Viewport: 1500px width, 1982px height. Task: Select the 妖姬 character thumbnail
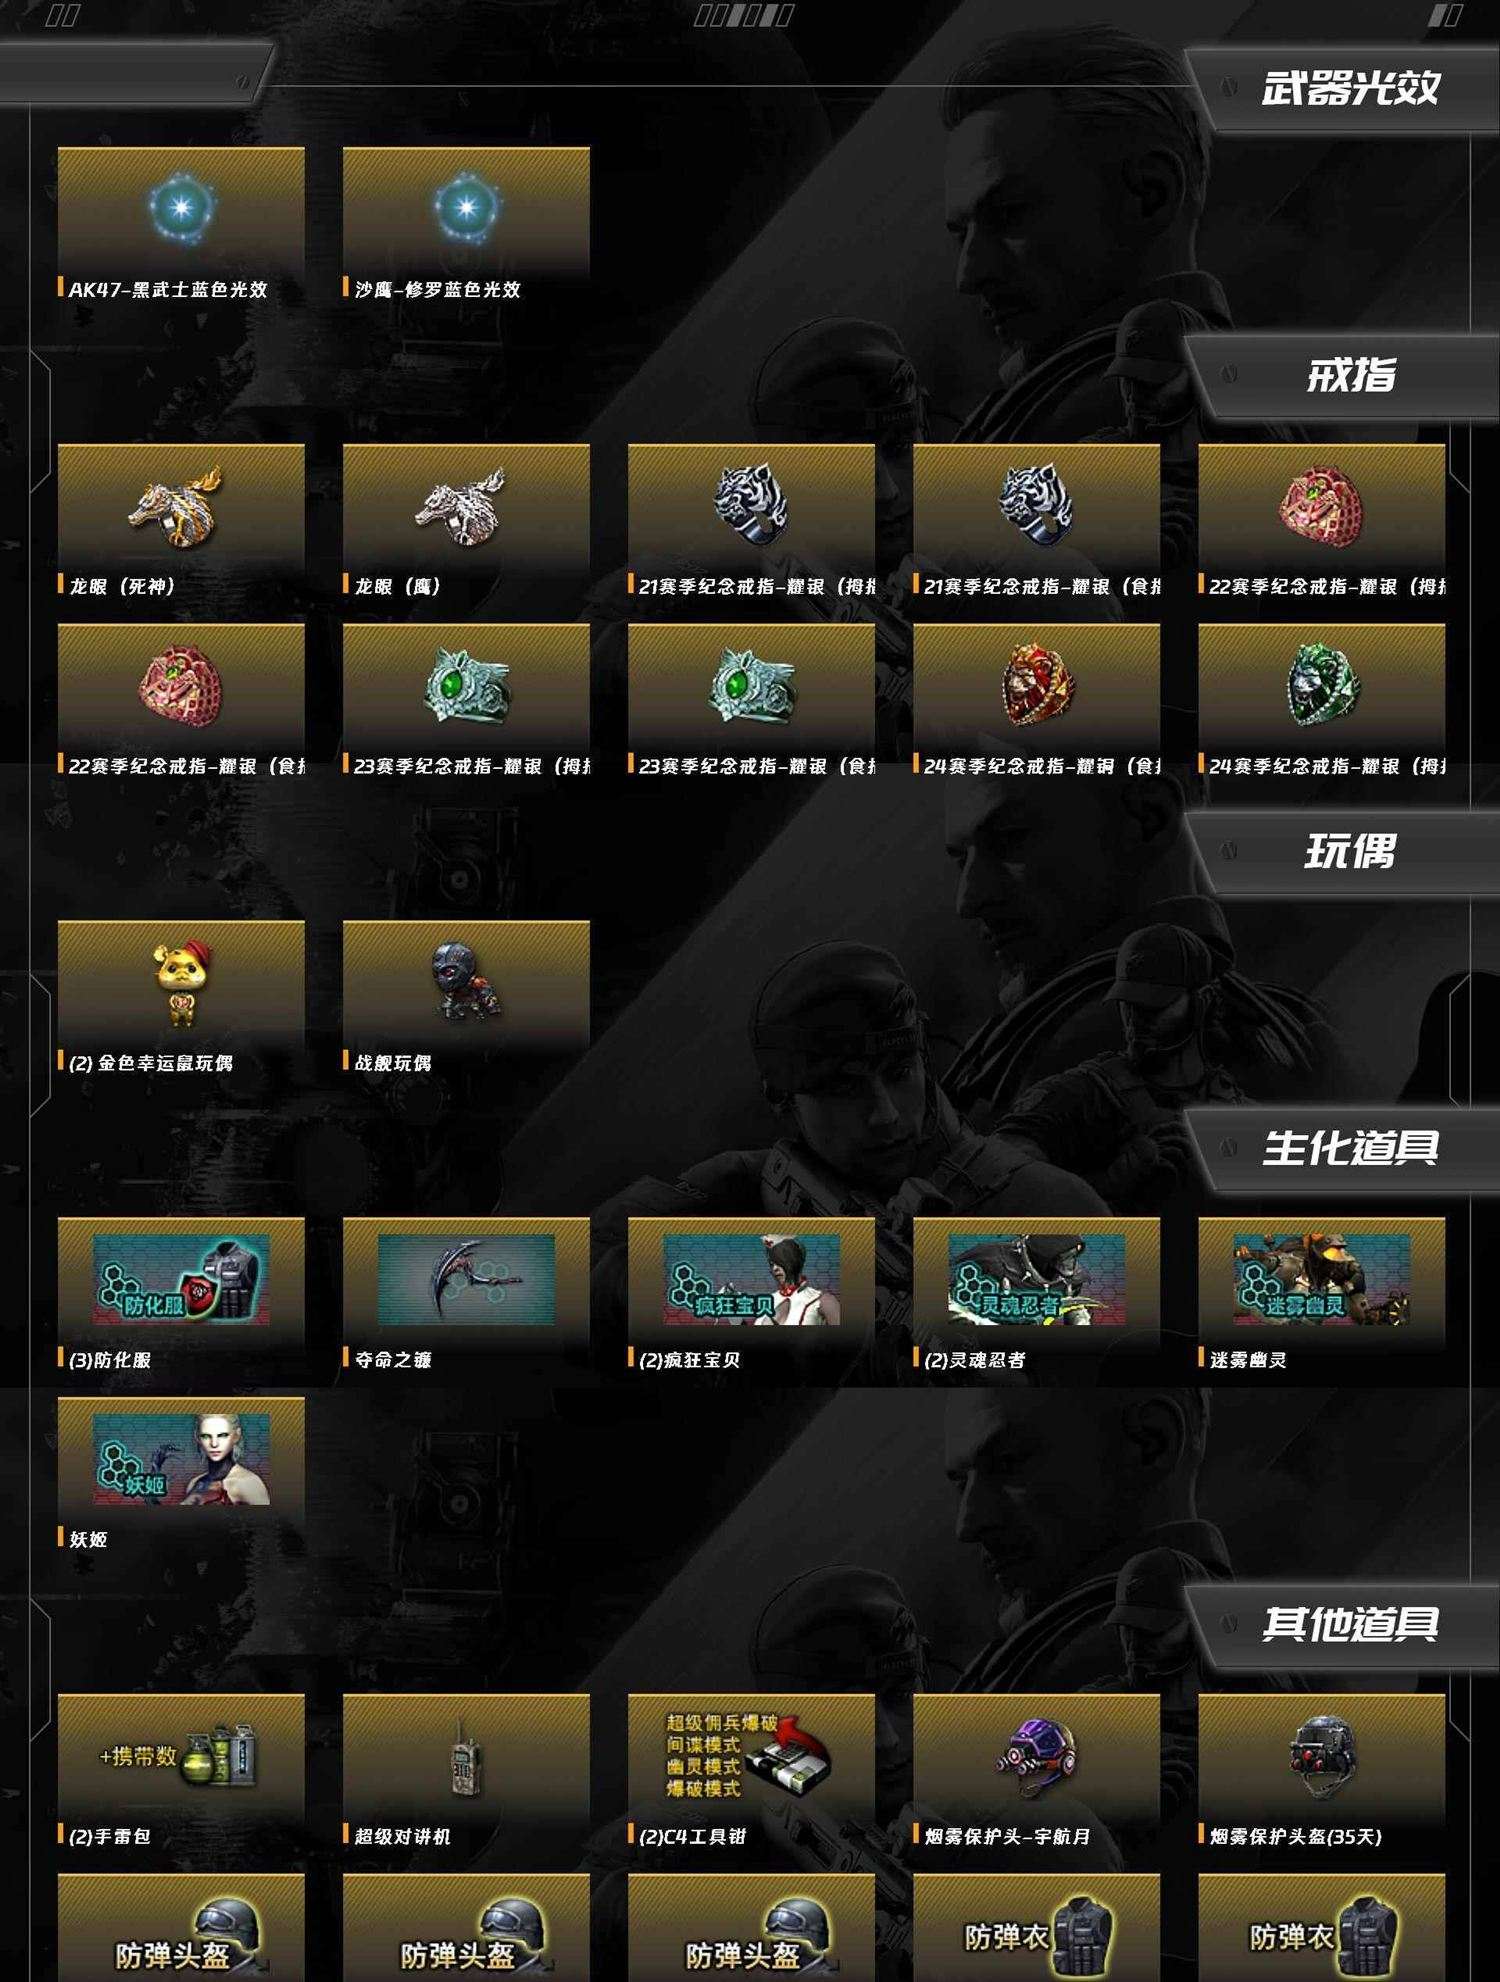coord(181,1459)
